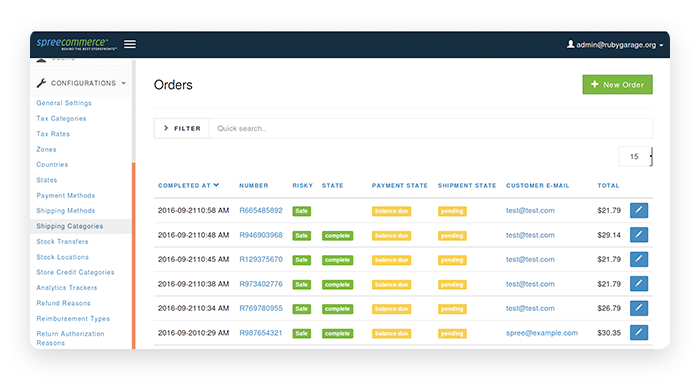Open Tax Categories

point(61,118)
